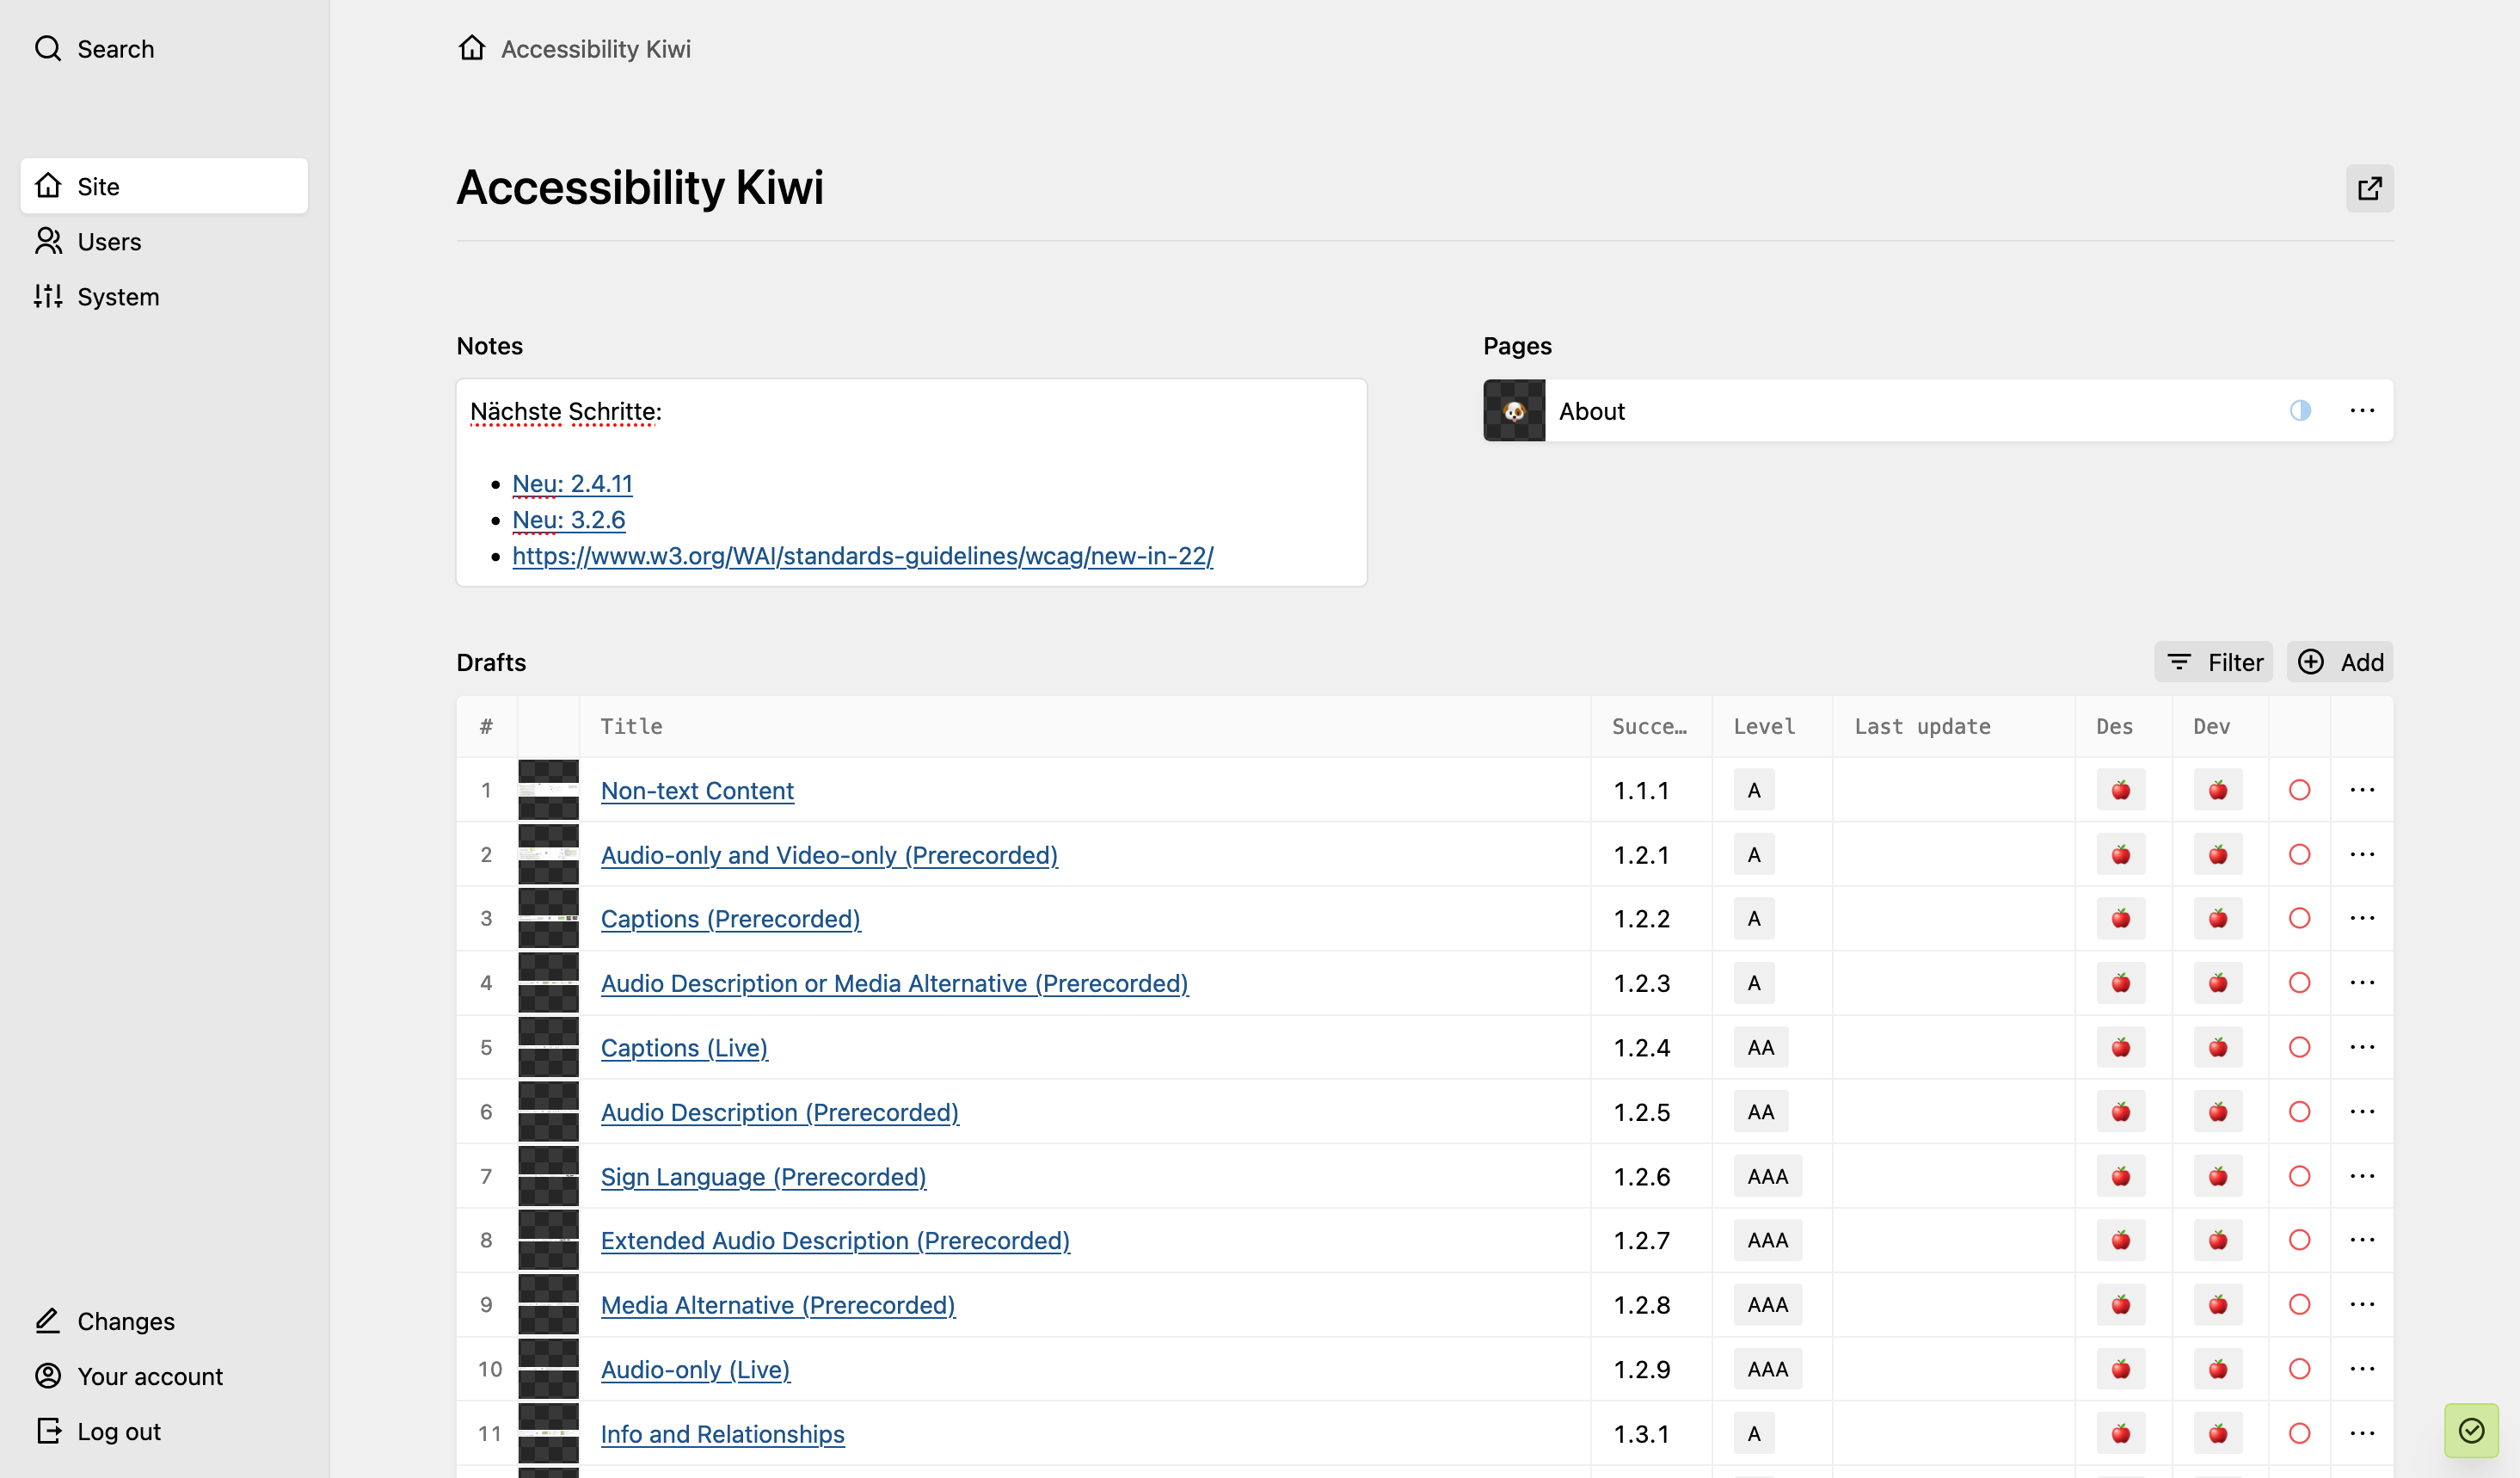Click Des apple icon for Audio Description or Media Alternative
Image resolution: width=2520 pixels, height=1478 pixels.
tap(2120, 983)
